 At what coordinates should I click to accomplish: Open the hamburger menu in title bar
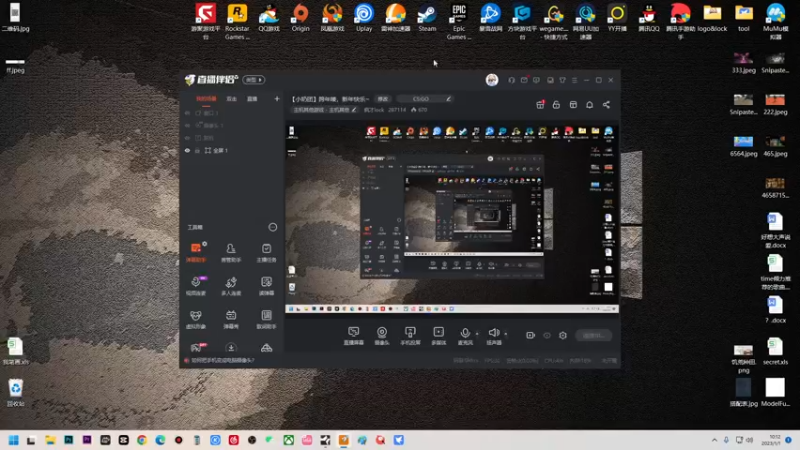coord(574,80)
